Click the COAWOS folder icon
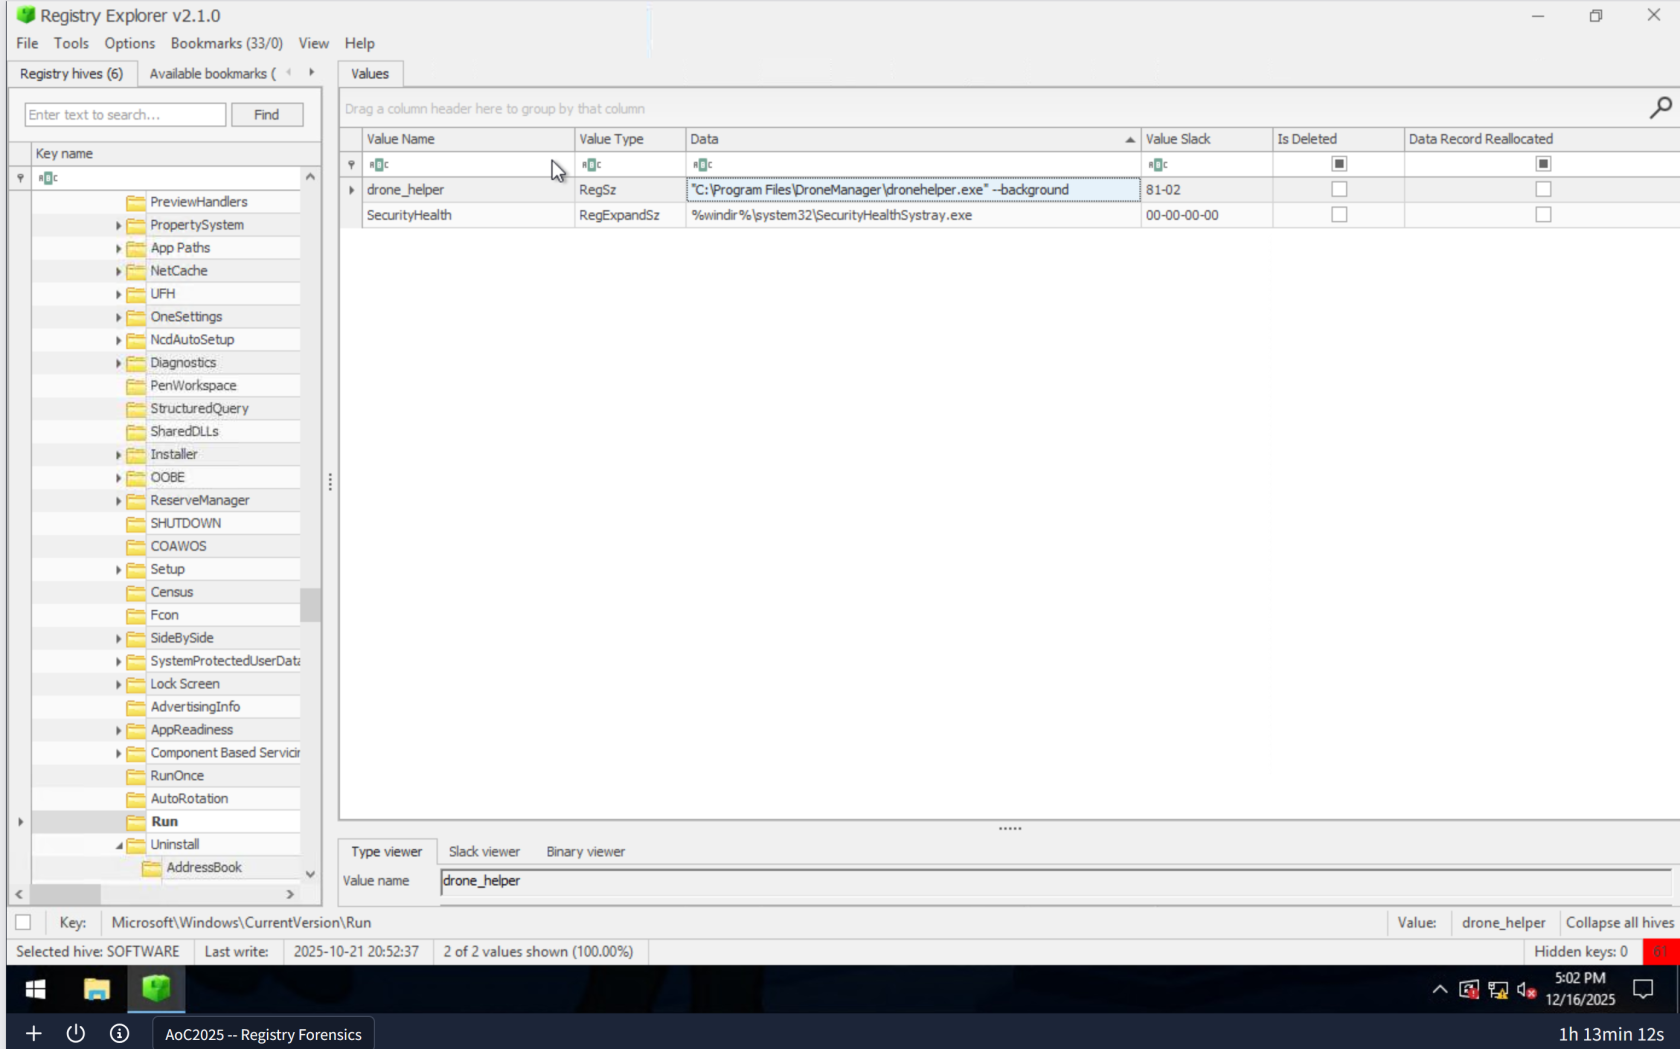This screenshot has width=1680, height=1049. coord(136,547)
